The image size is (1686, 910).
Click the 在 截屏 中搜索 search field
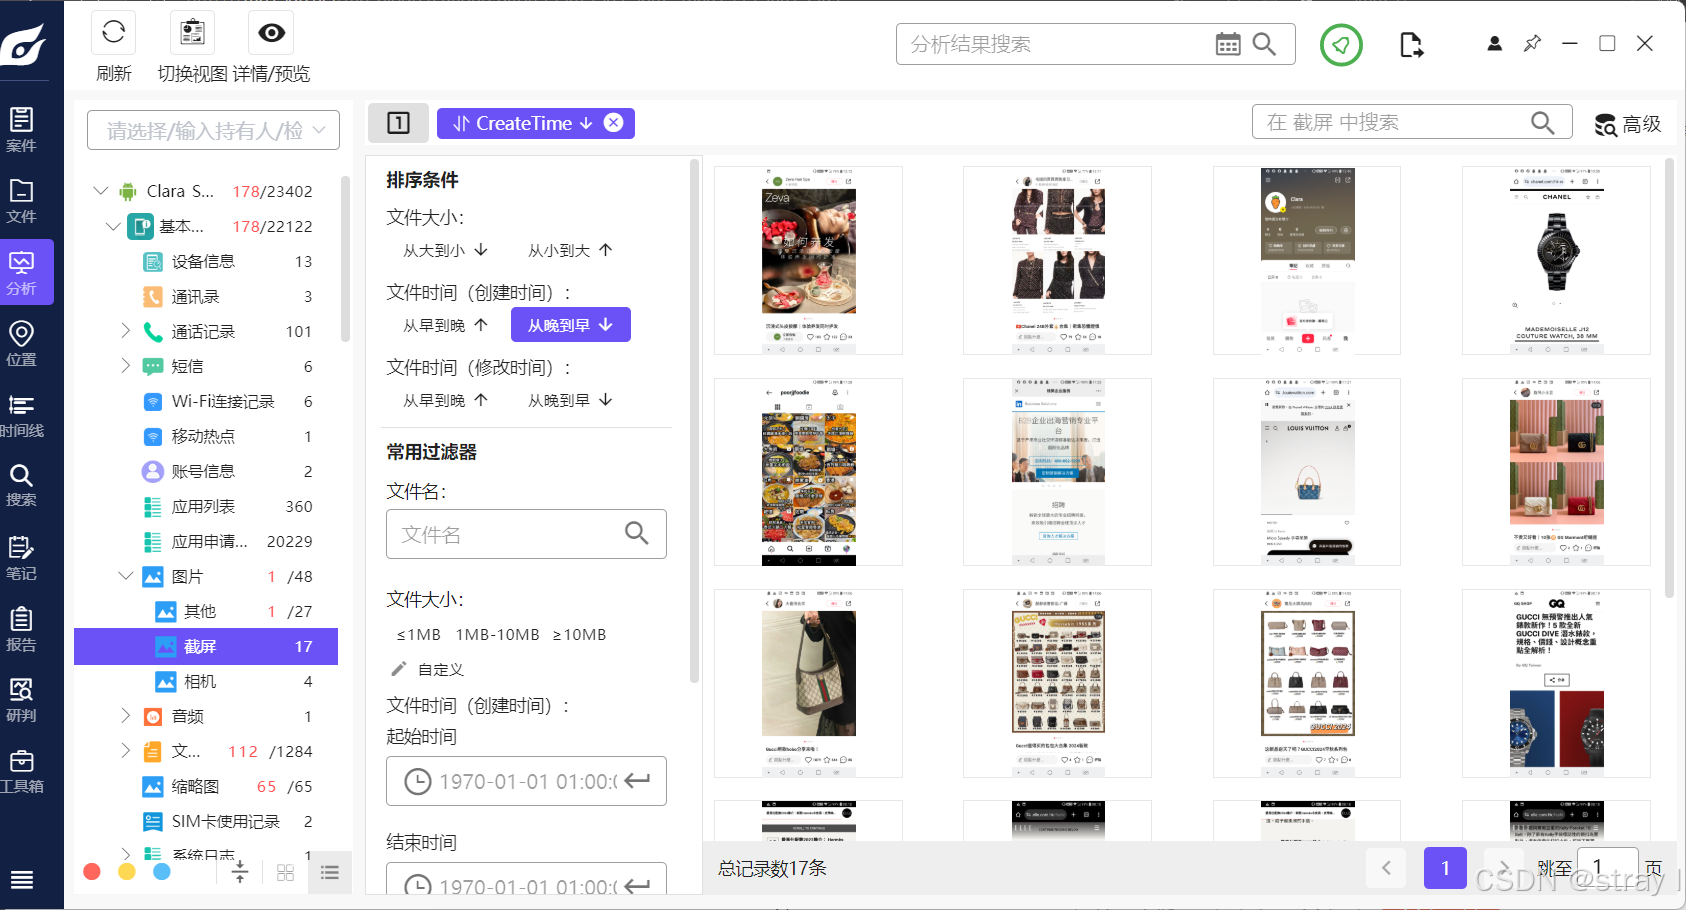(x=1412, y=122)
